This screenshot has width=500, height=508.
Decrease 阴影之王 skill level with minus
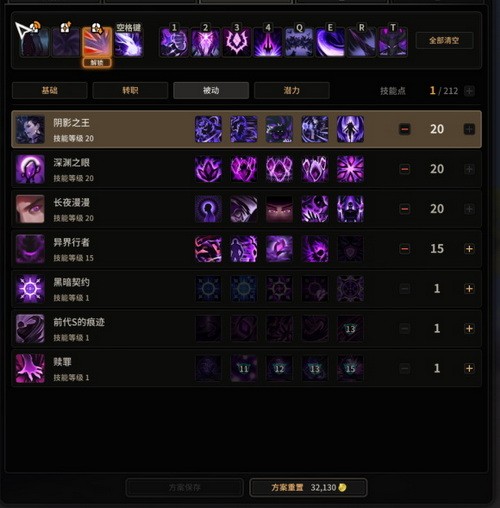405,129
